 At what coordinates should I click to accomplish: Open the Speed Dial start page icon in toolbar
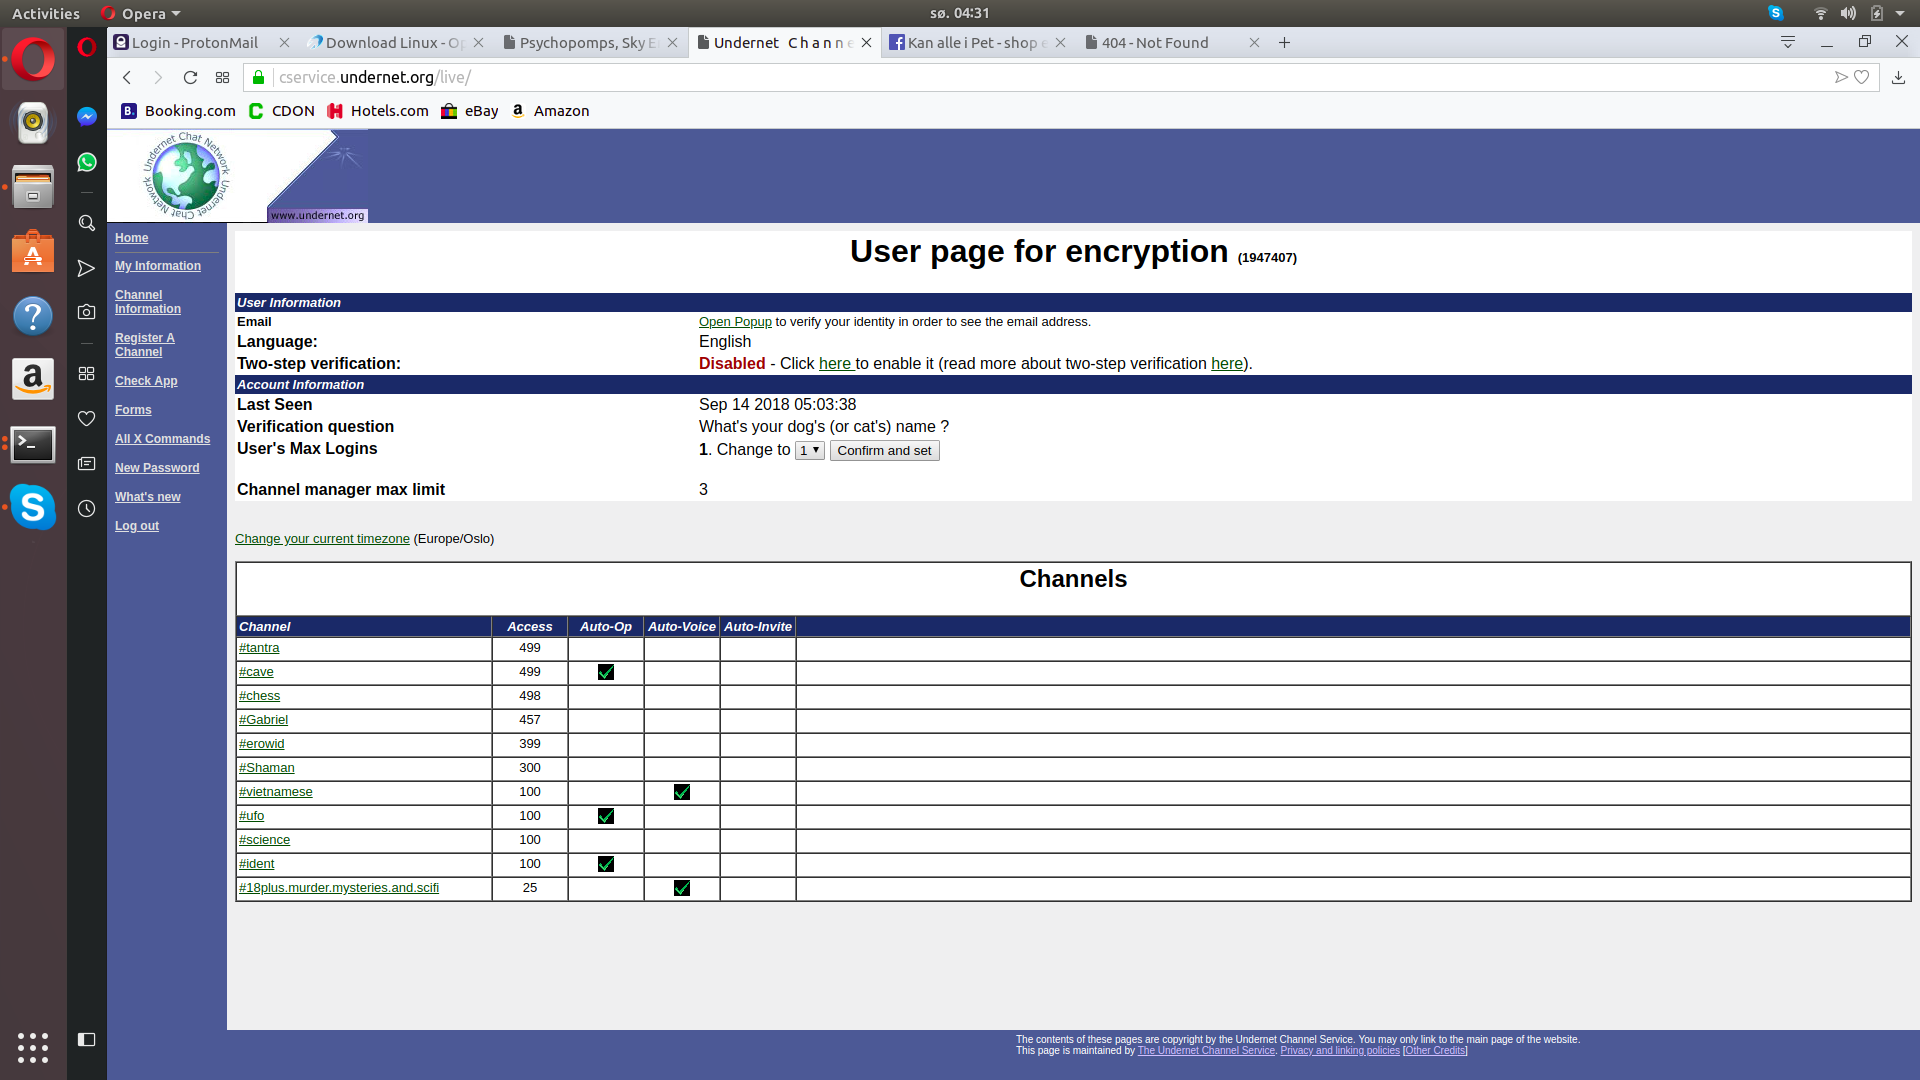(x=222, y=77)
